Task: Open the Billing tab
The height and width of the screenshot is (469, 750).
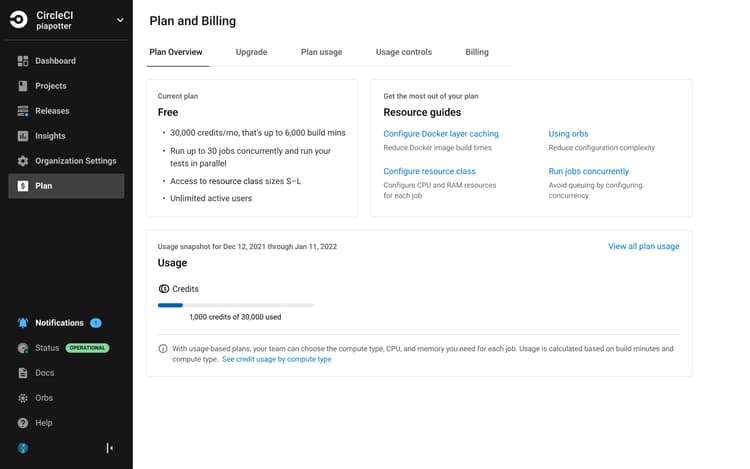Action: (x=477, y=52)
